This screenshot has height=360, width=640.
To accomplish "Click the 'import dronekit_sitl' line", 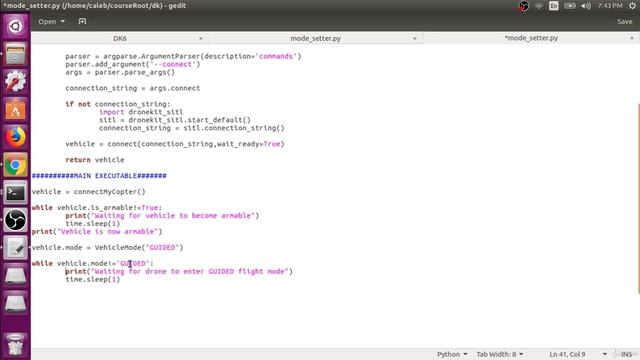I will (141, 112).
